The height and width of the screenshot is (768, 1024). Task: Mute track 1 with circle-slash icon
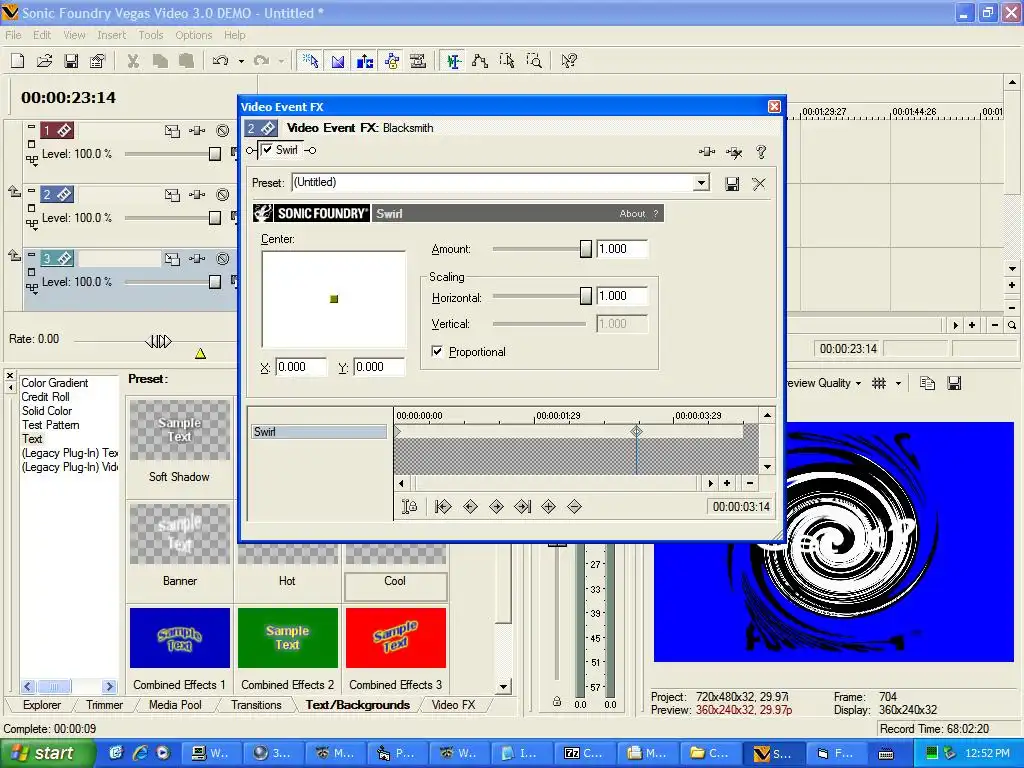223,131
